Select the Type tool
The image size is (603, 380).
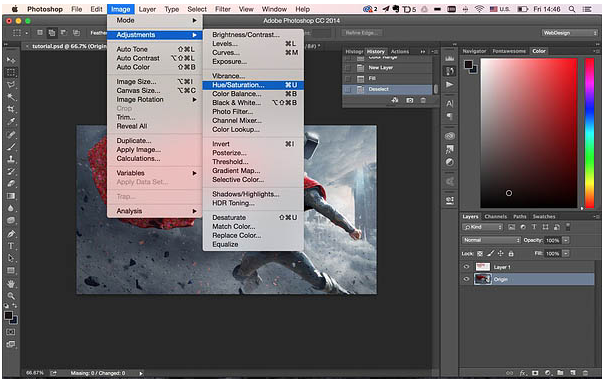11,246
